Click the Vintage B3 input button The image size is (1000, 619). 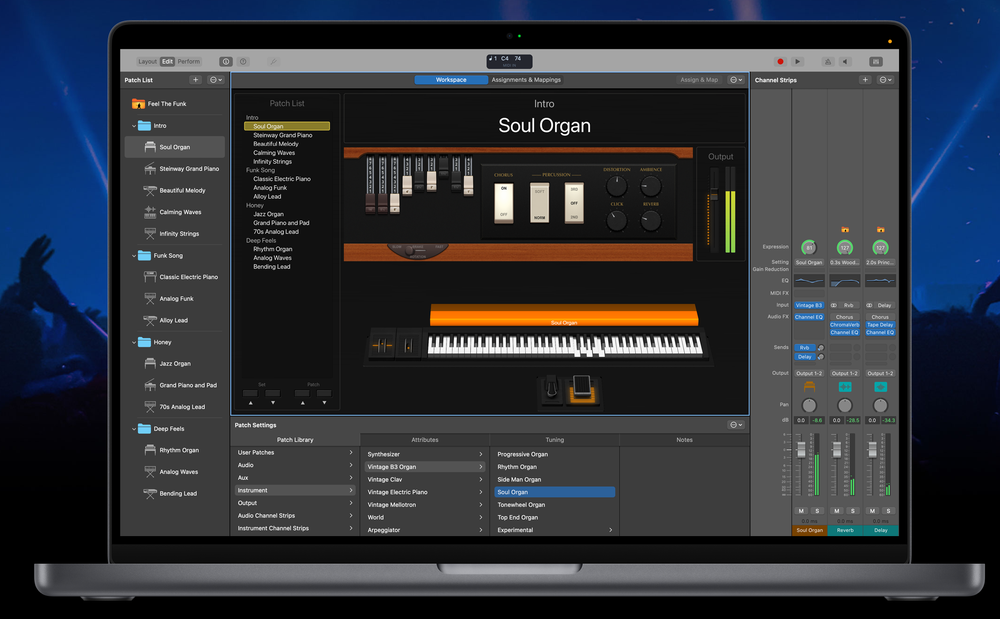(809, 305)
